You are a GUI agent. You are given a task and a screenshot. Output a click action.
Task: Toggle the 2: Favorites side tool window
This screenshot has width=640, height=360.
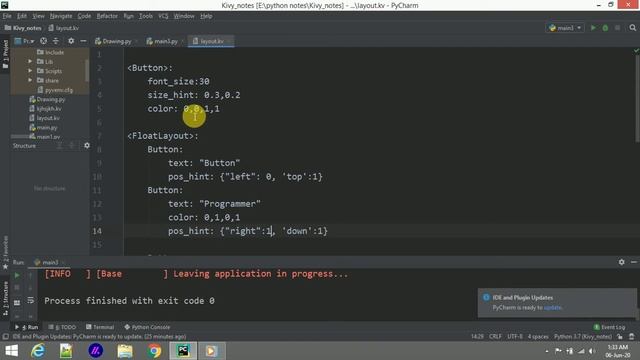tap(5, 252)
